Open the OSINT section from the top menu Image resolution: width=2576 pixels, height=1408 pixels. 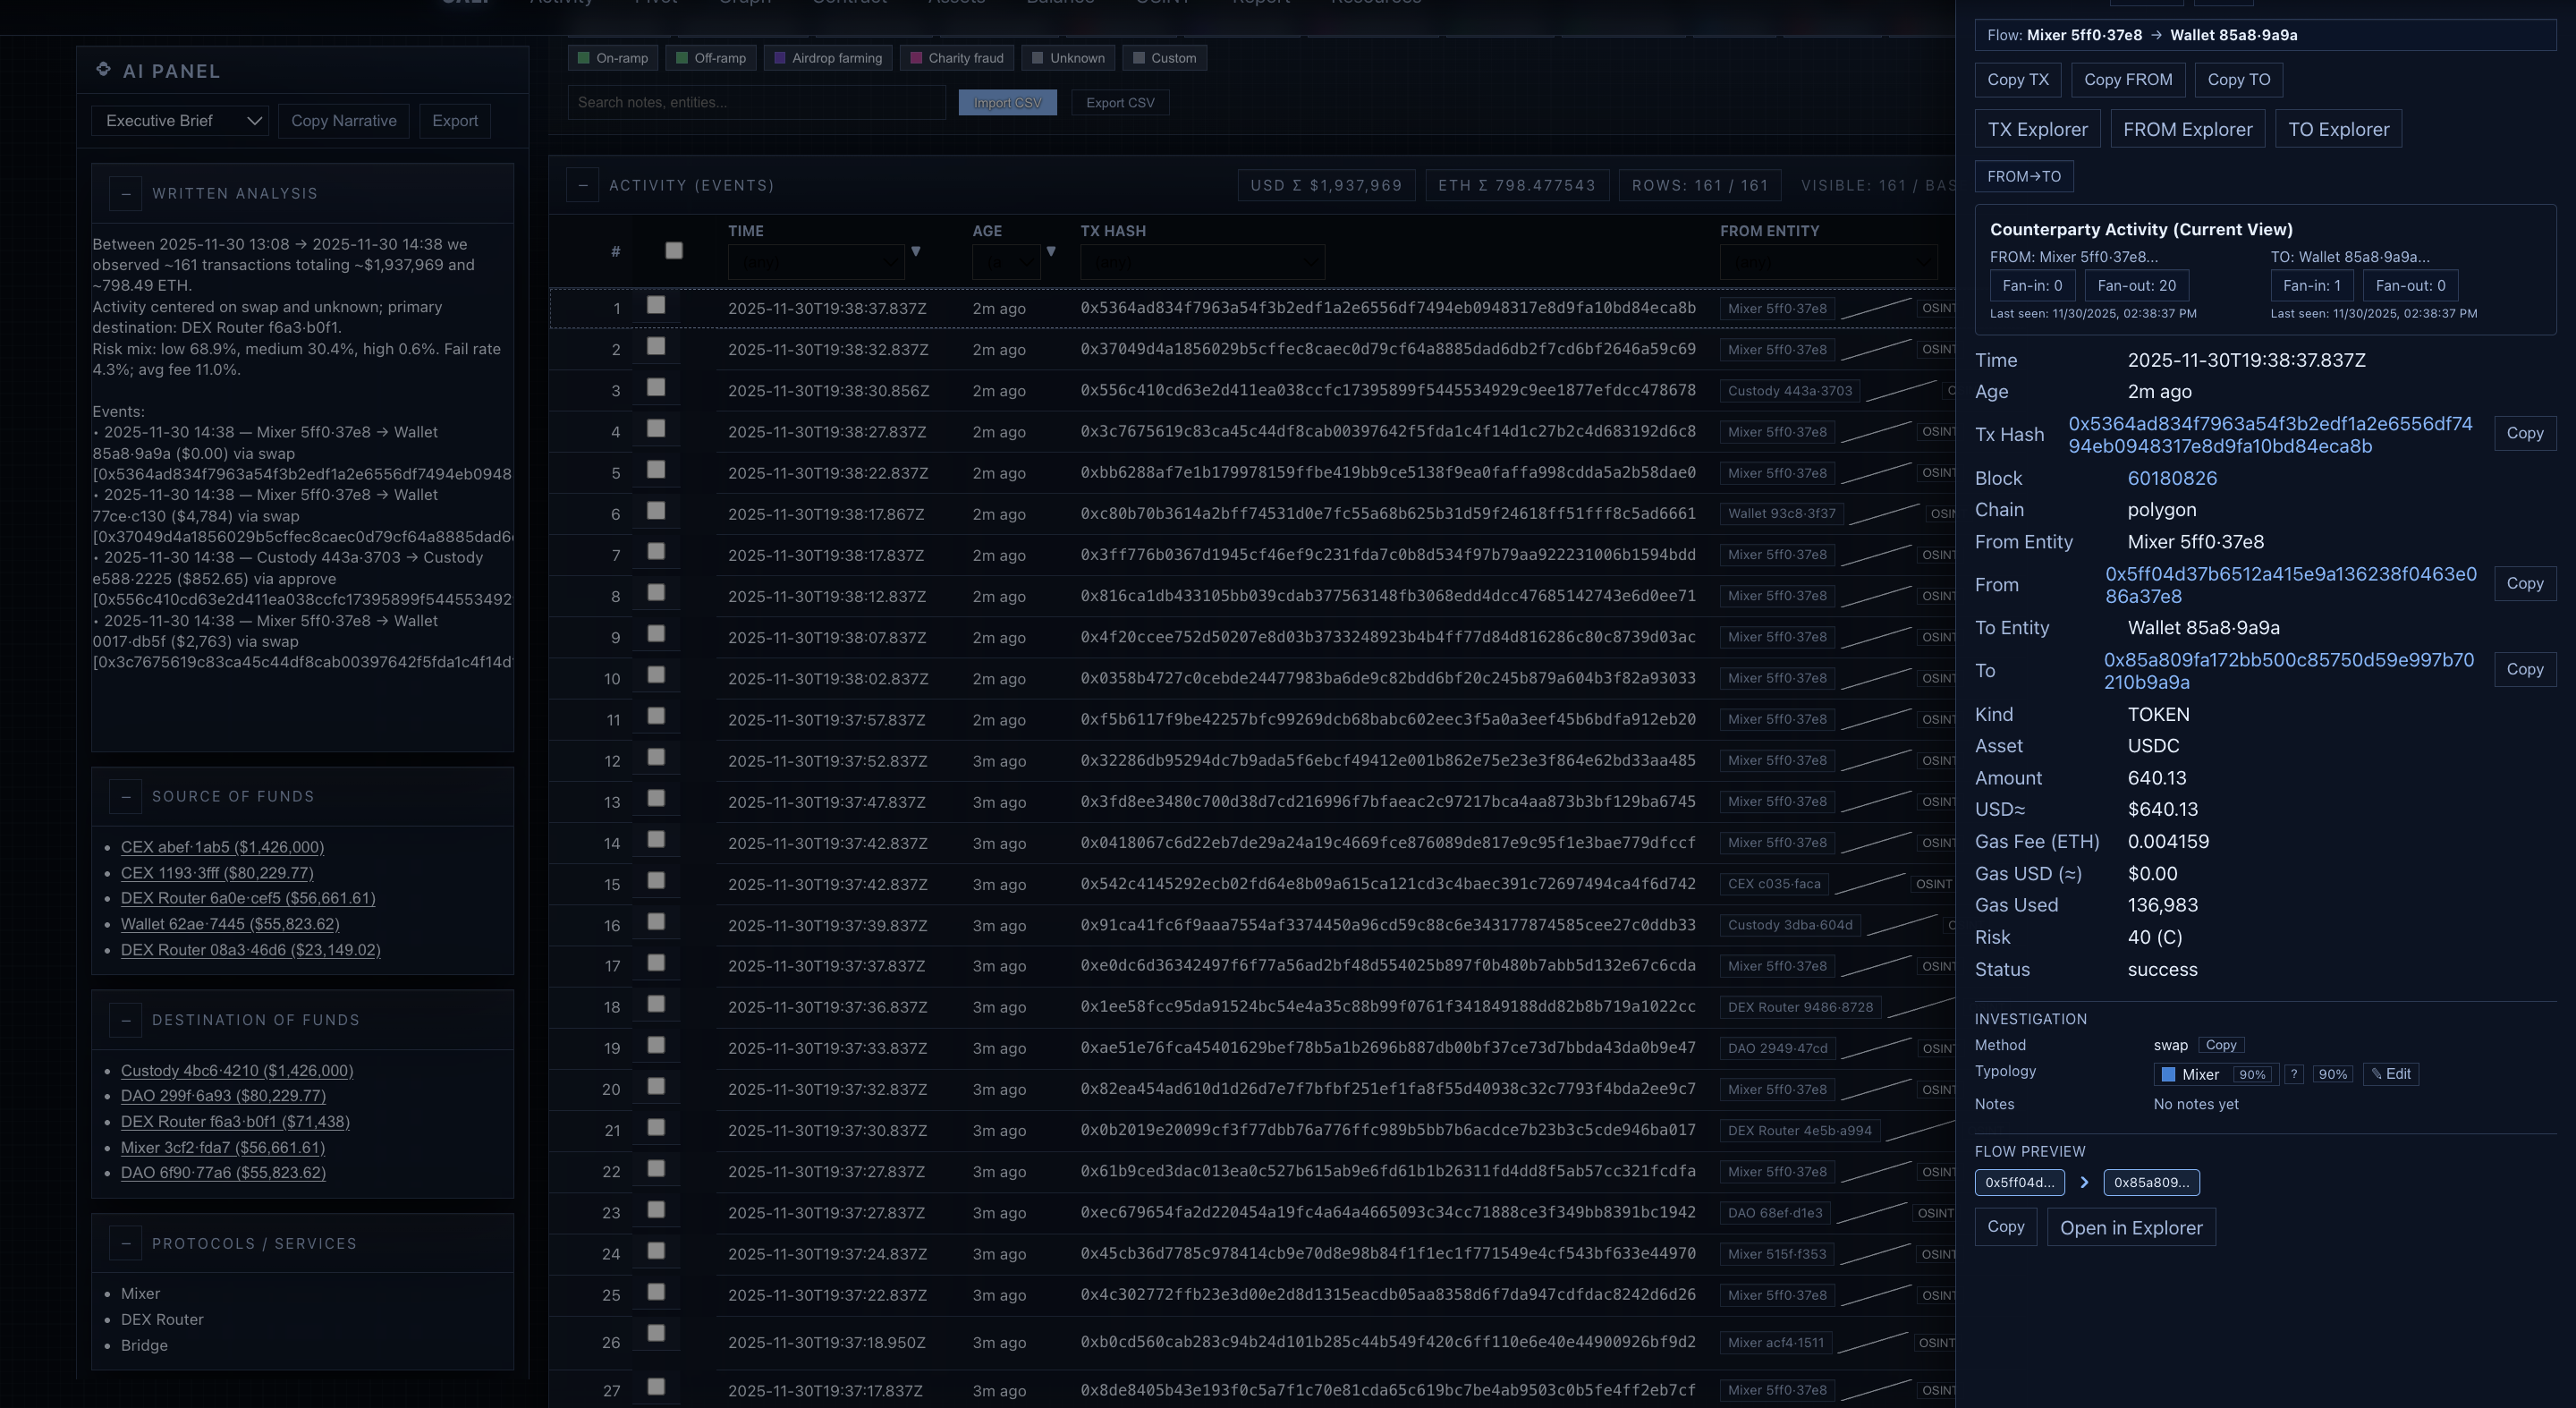(1163, 3)
